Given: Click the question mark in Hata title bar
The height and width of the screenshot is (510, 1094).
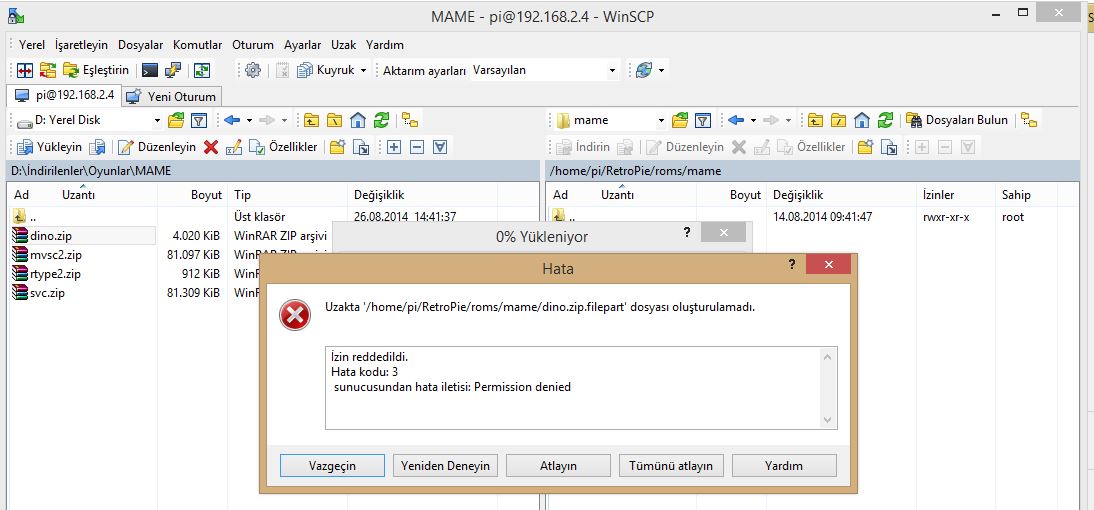Looking at the screenshot, I should click(x=792, y=264).
